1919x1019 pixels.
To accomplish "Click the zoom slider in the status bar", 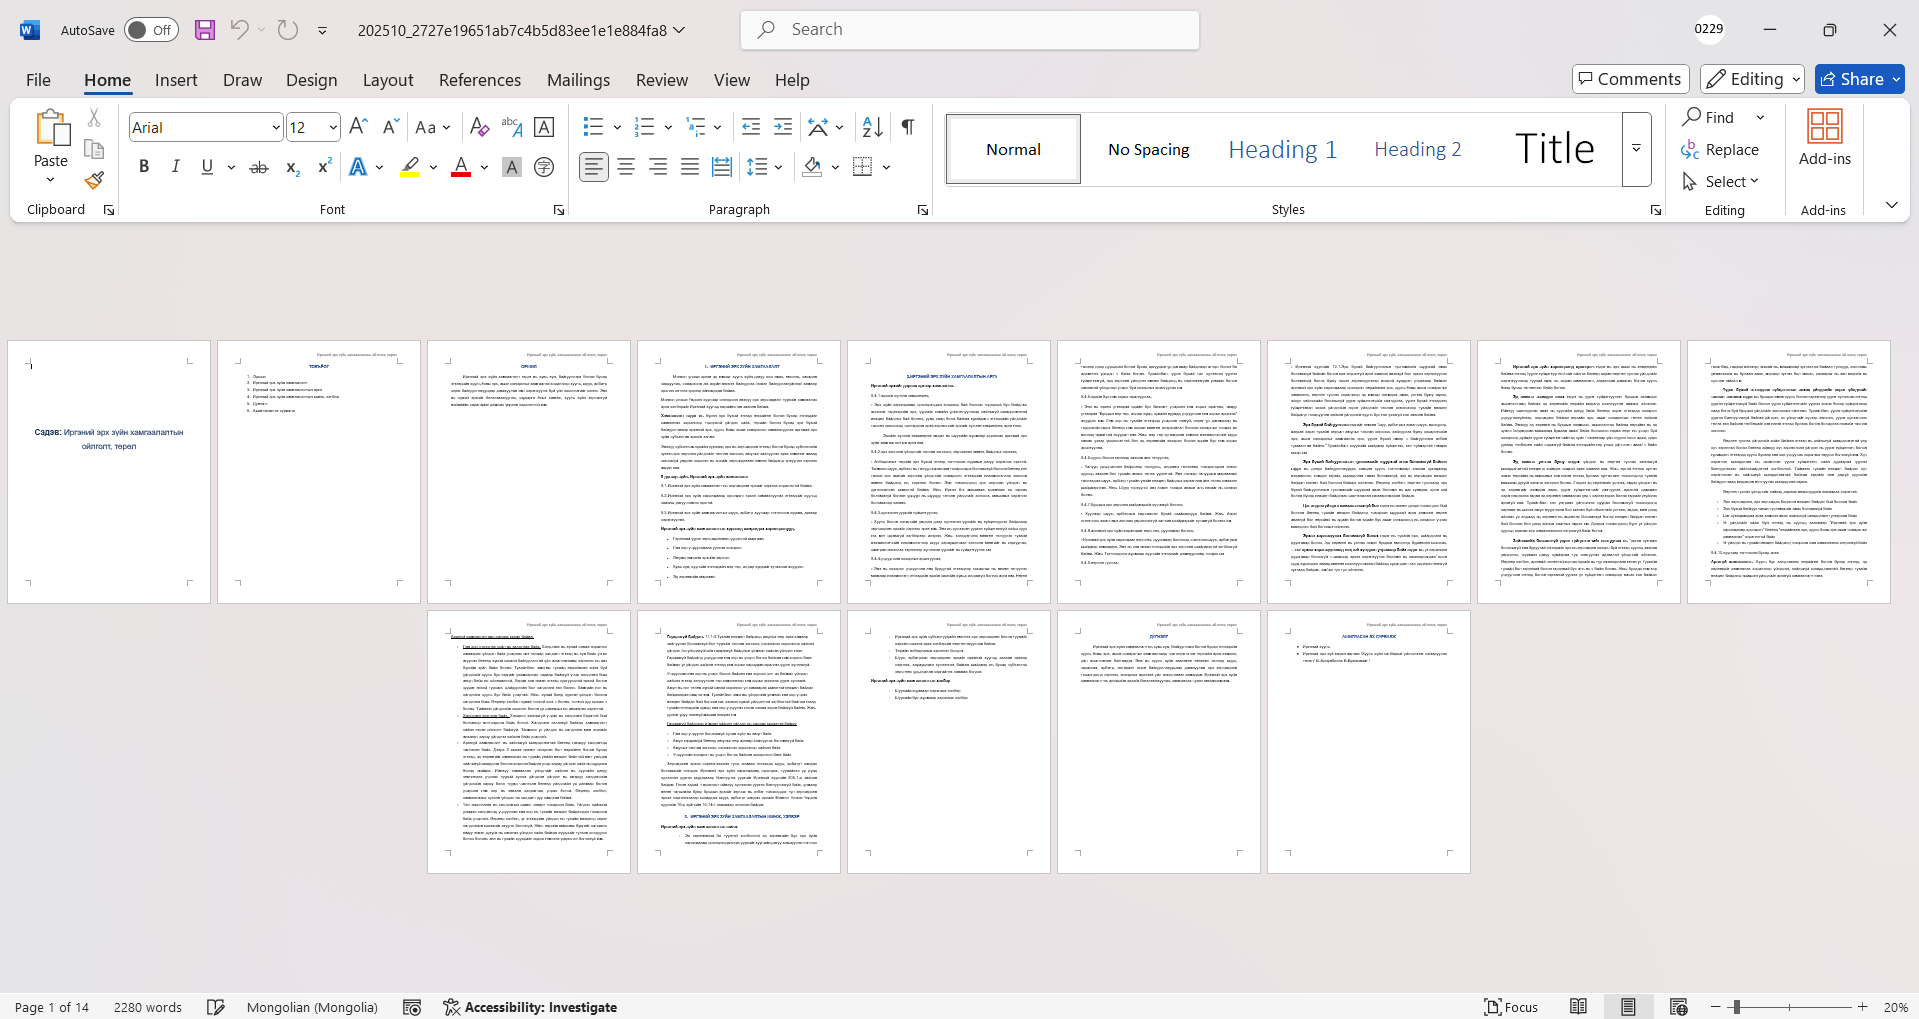I will coord(1788,1007).
